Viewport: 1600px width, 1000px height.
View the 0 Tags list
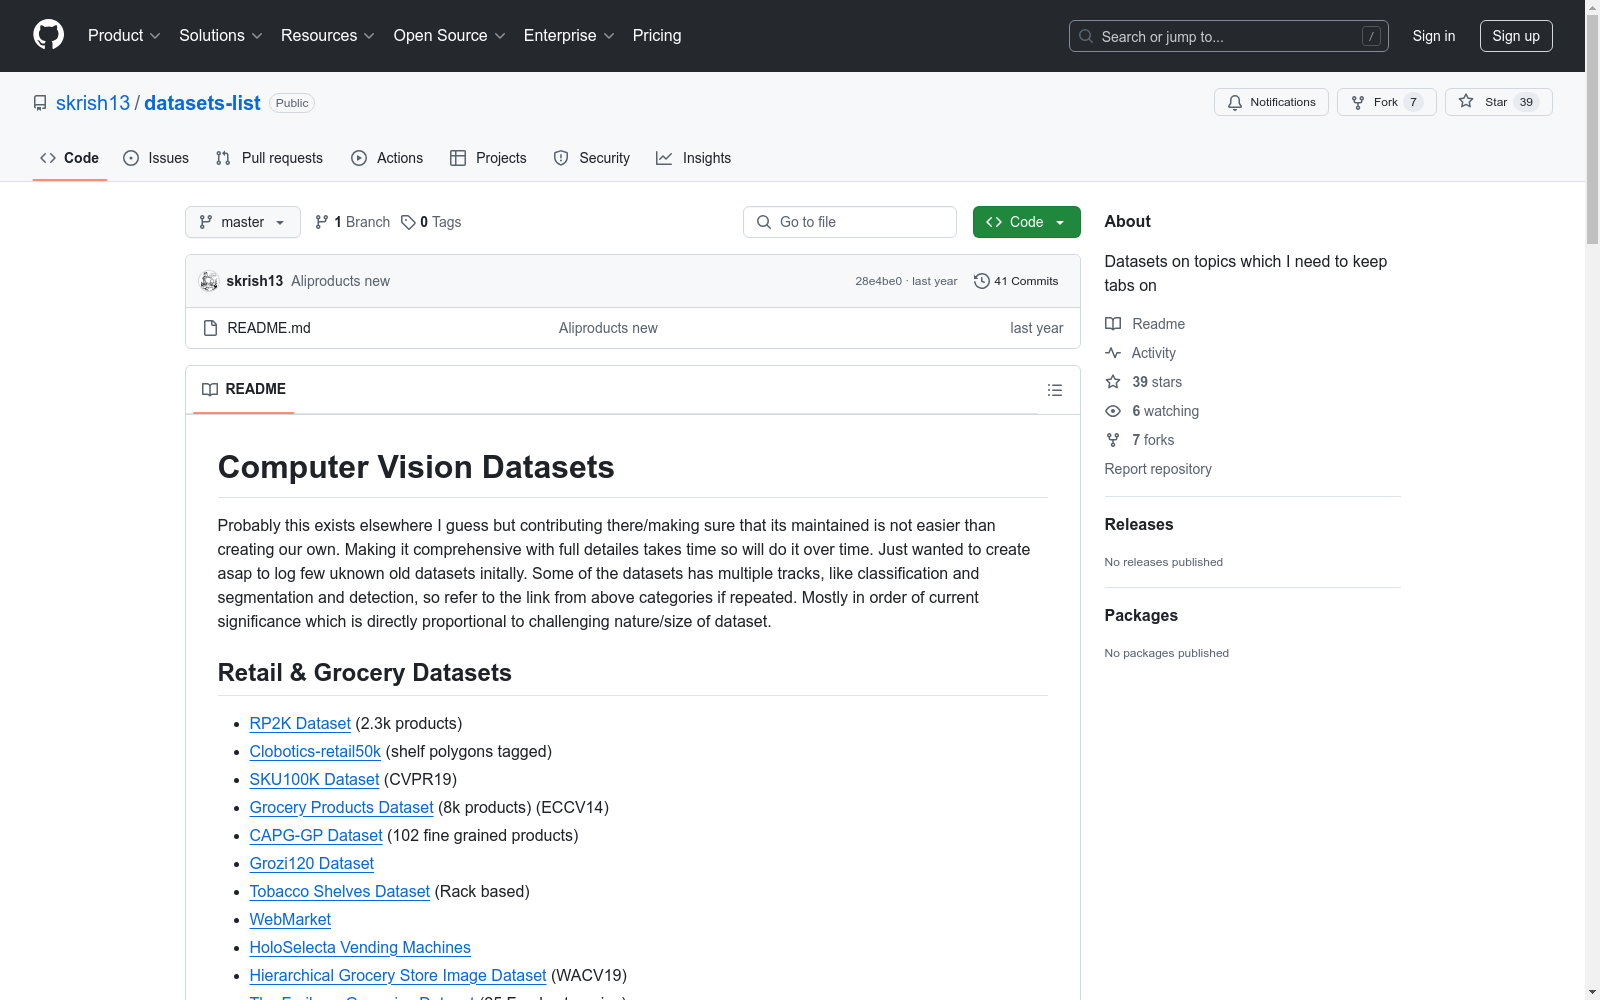coord(431,222)
